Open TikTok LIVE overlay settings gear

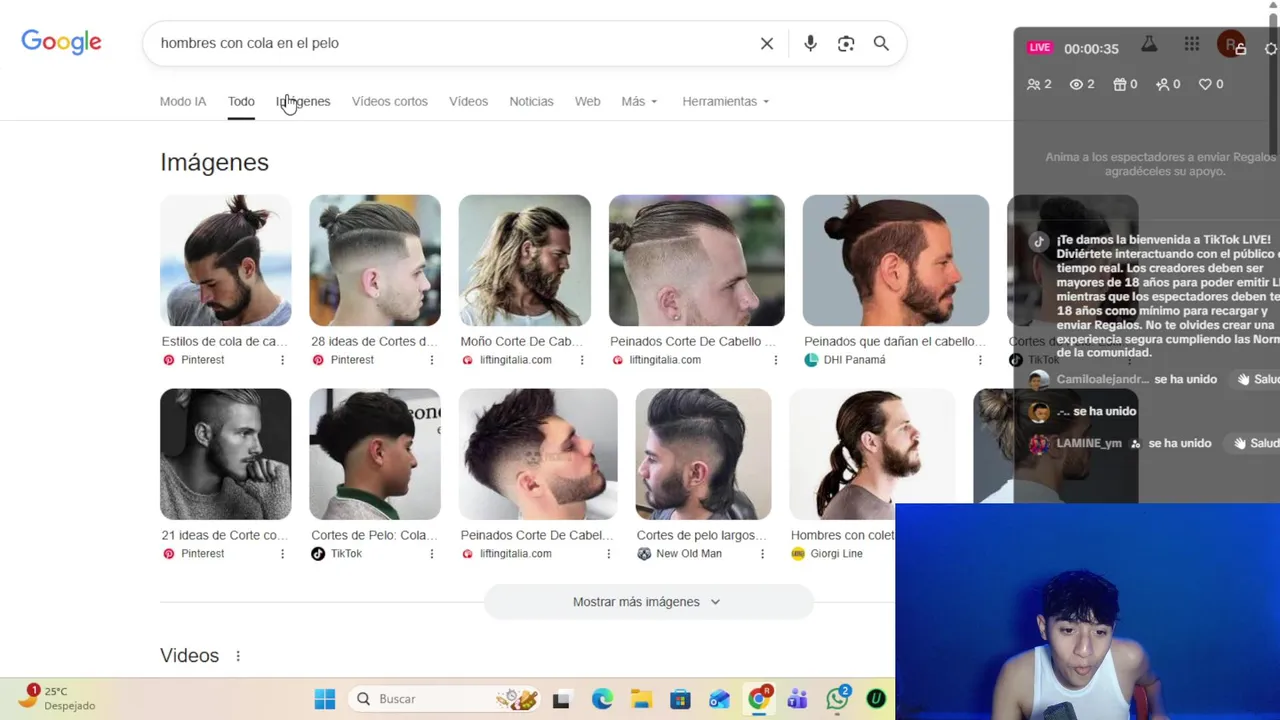(1272, 48)
